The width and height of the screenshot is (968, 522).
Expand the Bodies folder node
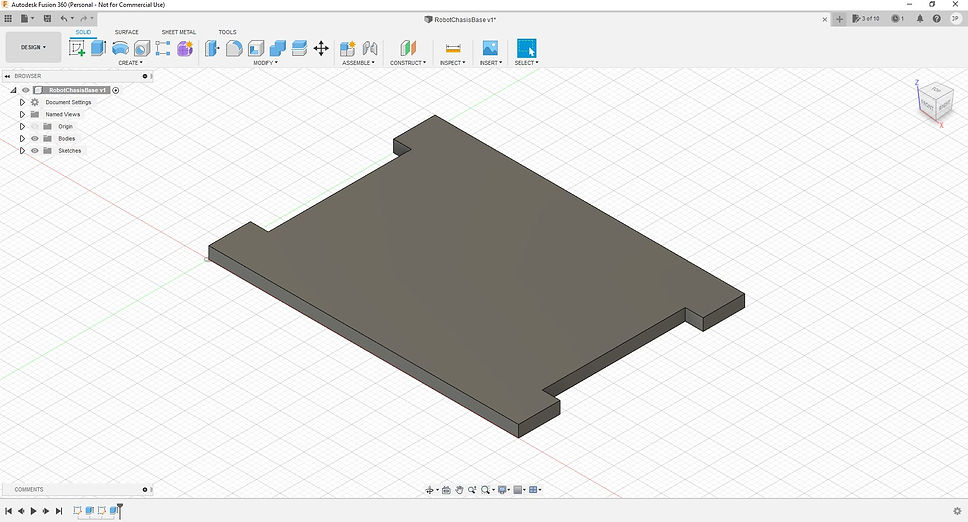[22, 139]
